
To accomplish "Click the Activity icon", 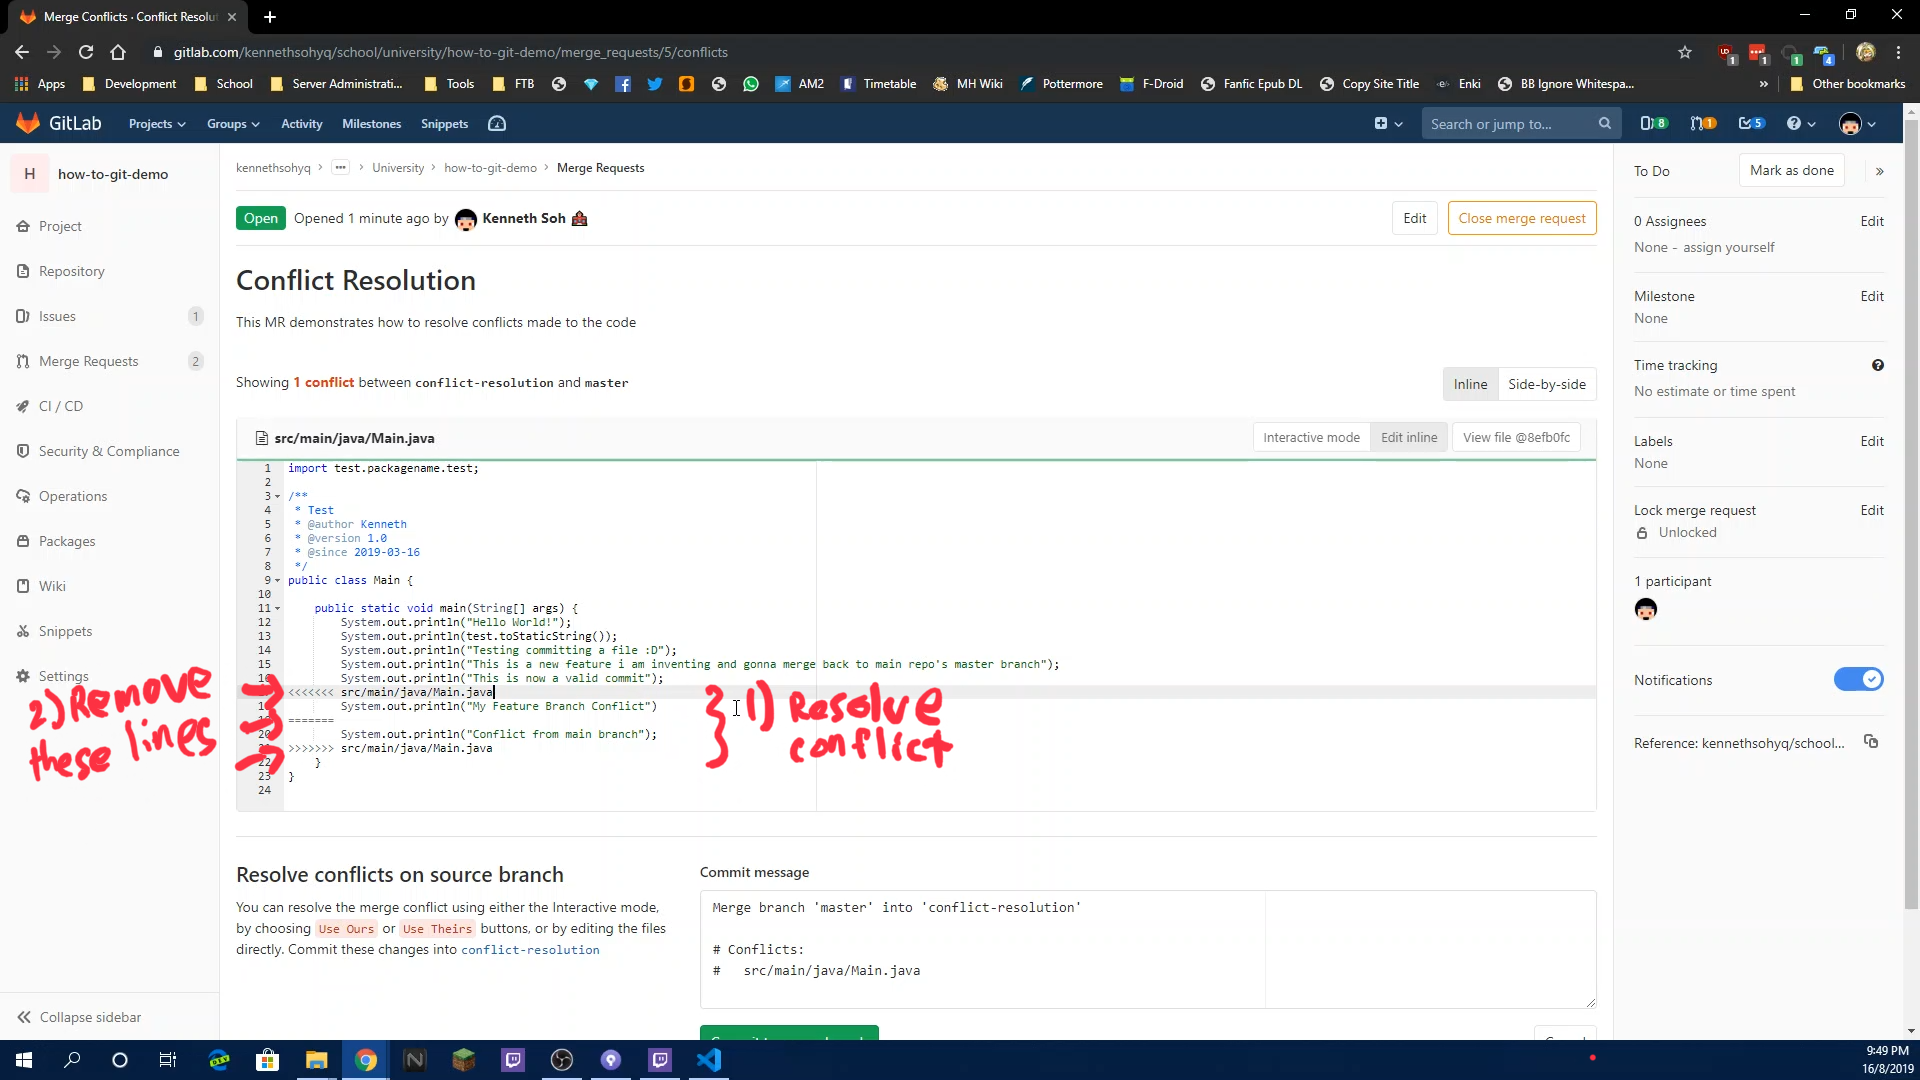I will 301,123.
